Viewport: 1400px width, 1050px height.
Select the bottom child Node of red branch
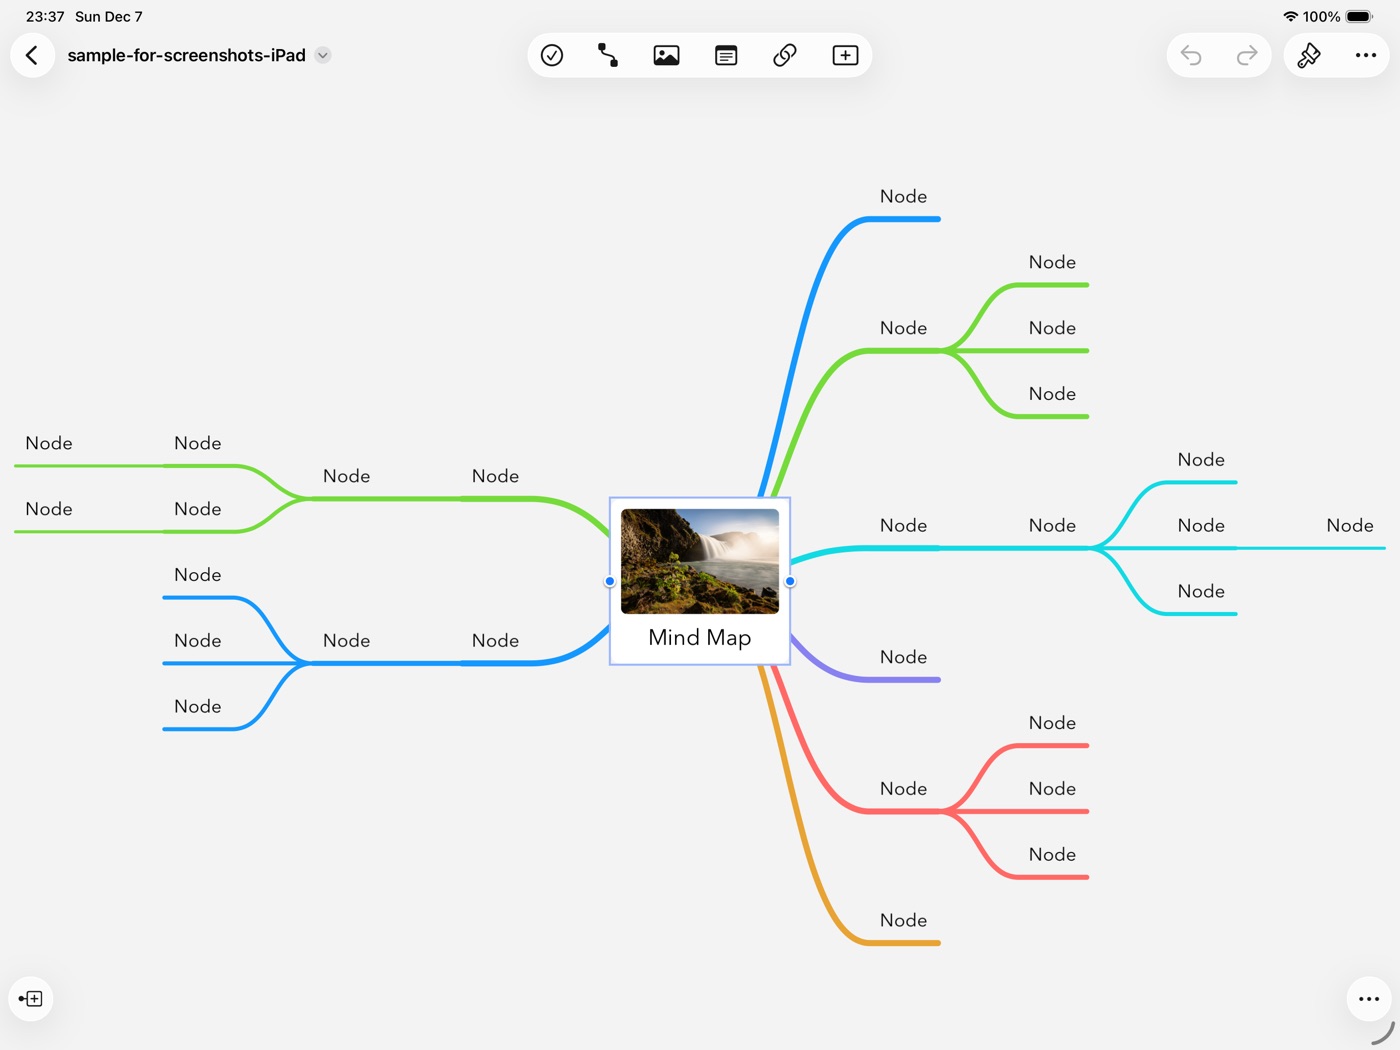tap(1052, 855)
